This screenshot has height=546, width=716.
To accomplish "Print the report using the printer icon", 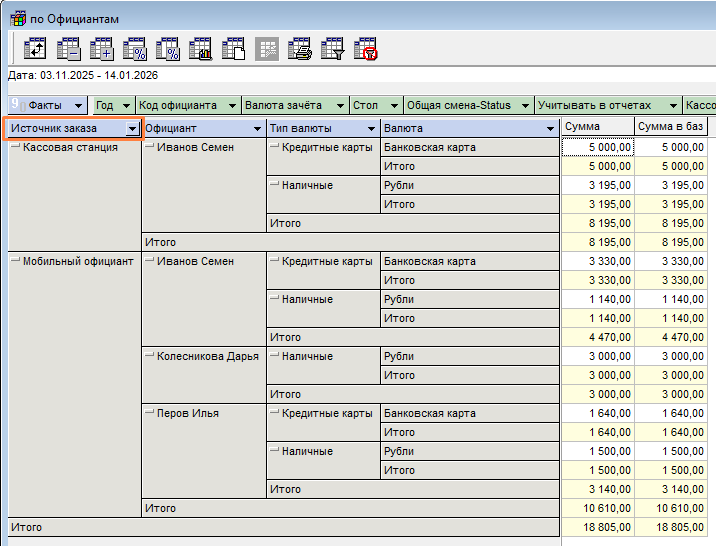I will (x=300, y=48).
